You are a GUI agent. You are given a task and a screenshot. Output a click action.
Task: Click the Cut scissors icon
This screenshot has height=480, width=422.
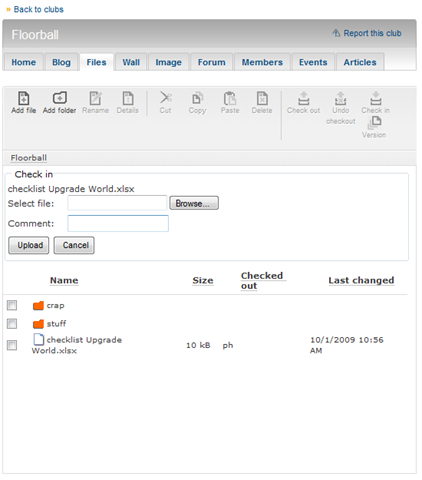(165, 98)
